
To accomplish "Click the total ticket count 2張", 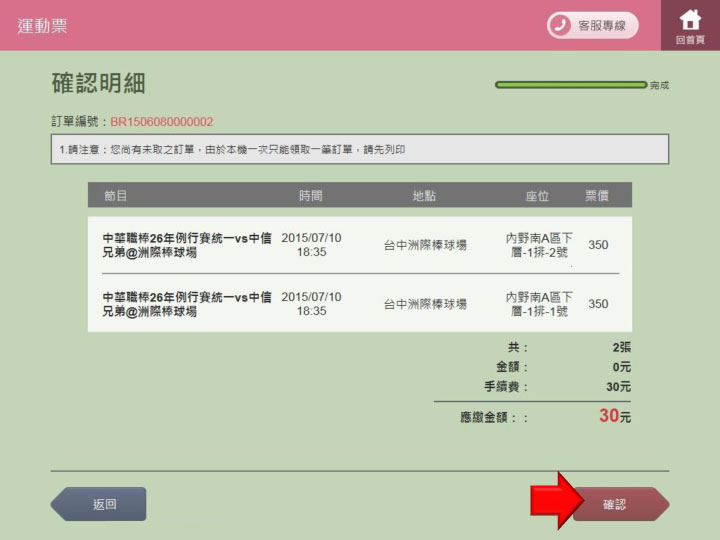I will pos(622,347).
